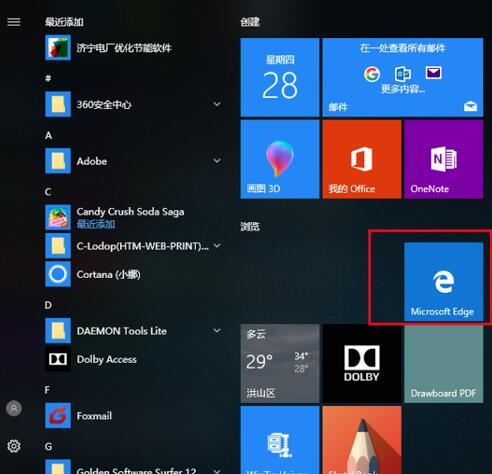Viewport: 492px width, 474px height.
Task: Click the 360安全中心 folder icon
Action: coord(58,104)
